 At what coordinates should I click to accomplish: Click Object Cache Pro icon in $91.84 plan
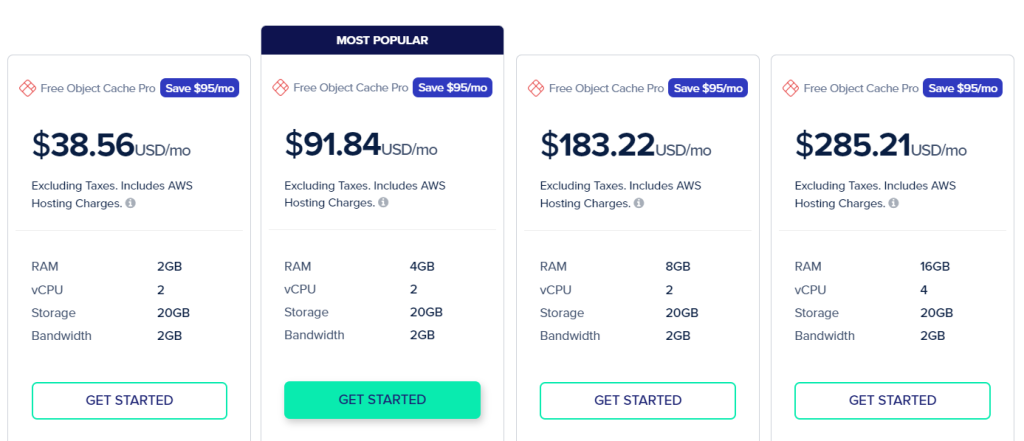[280, 88]
